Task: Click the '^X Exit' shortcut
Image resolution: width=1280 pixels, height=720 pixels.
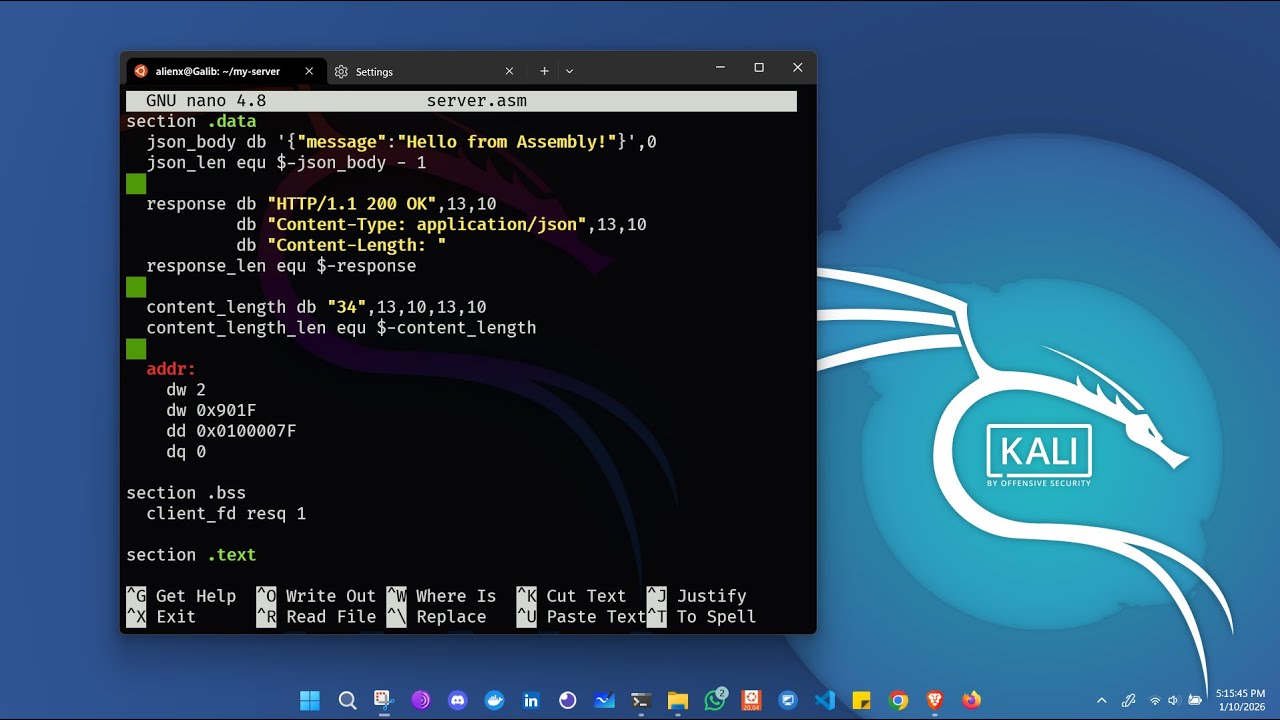Action: click(x=161, y=617)
